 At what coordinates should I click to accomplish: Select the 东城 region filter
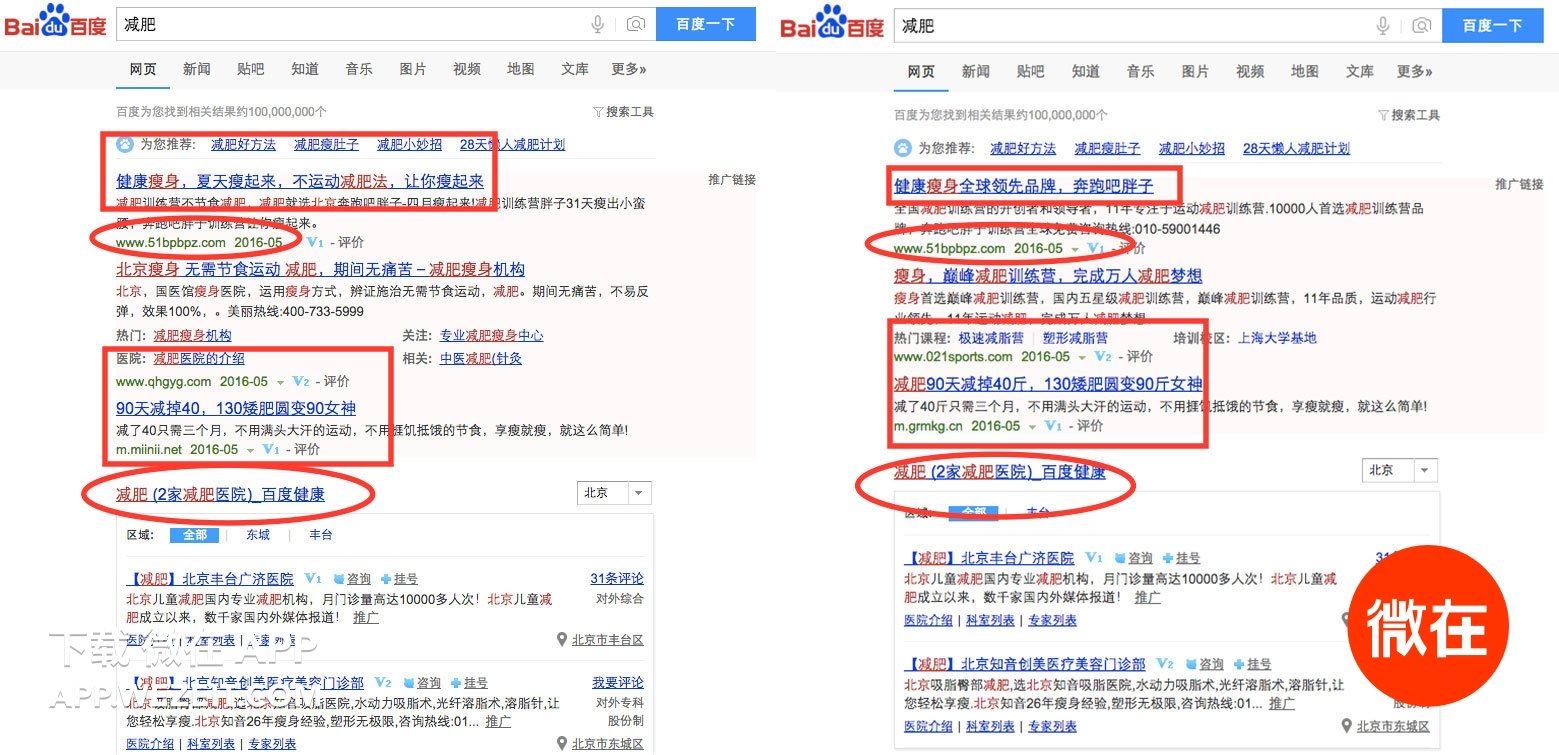tap(256, 535)
